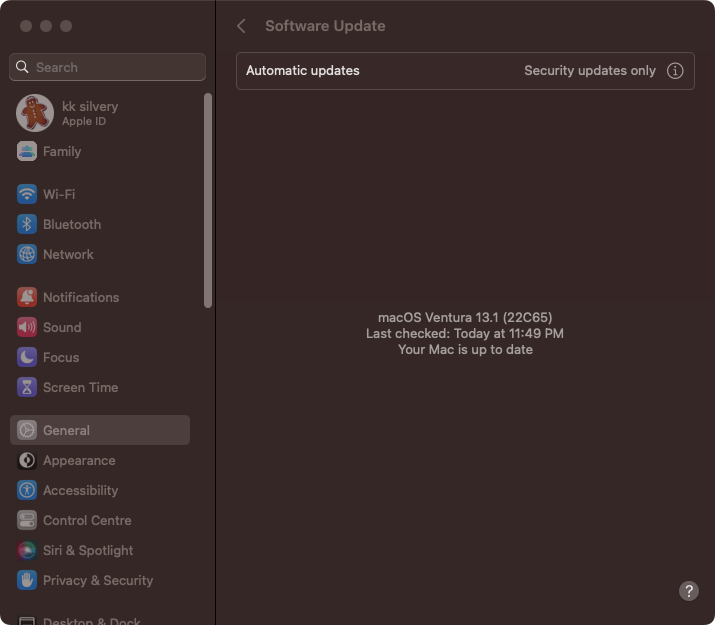Open Desktop & Dock settings
Image resolution: width=715 pixels, height=625 pixels.
(91, 620)
